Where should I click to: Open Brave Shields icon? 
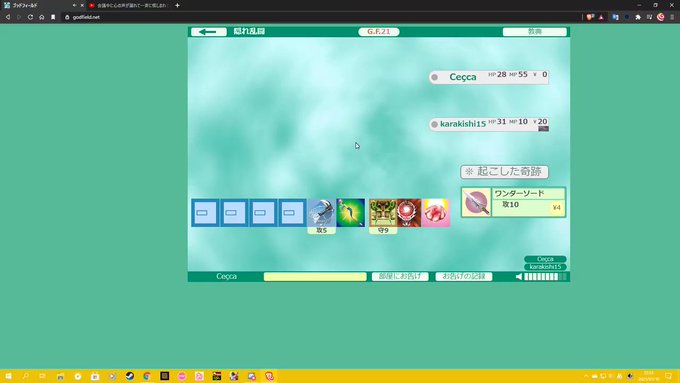[x=590, y=17]
